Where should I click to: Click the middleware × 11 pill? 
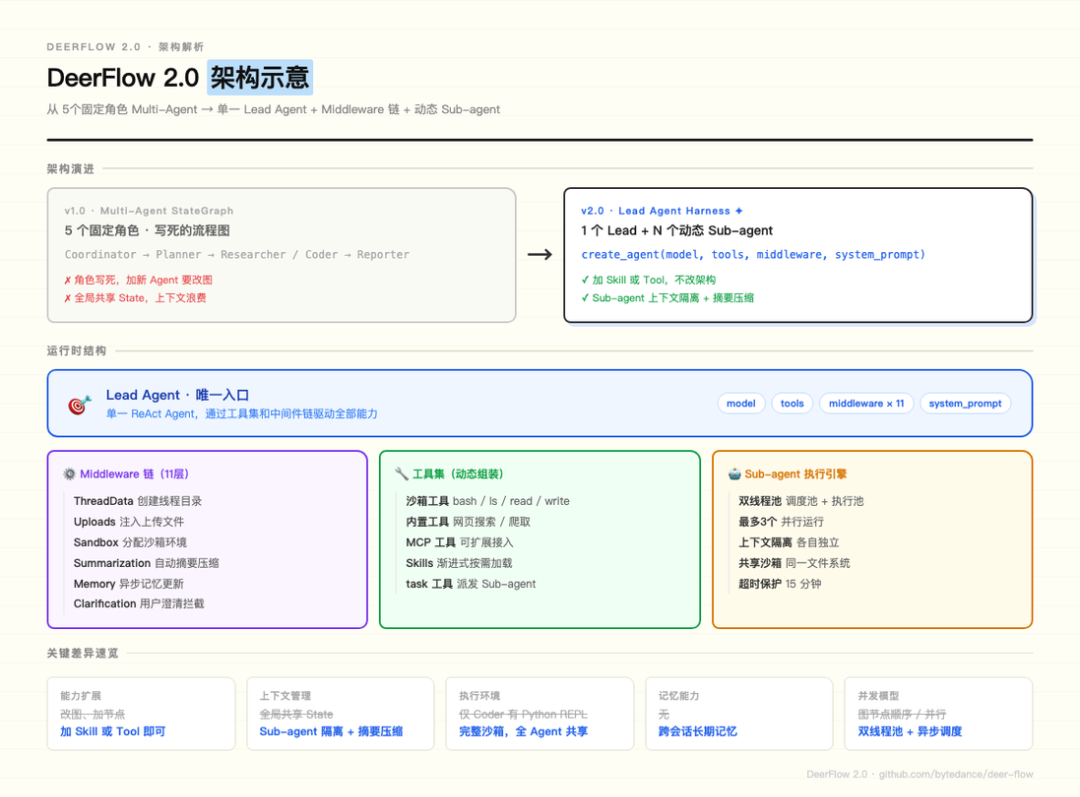tap(866, 403)
